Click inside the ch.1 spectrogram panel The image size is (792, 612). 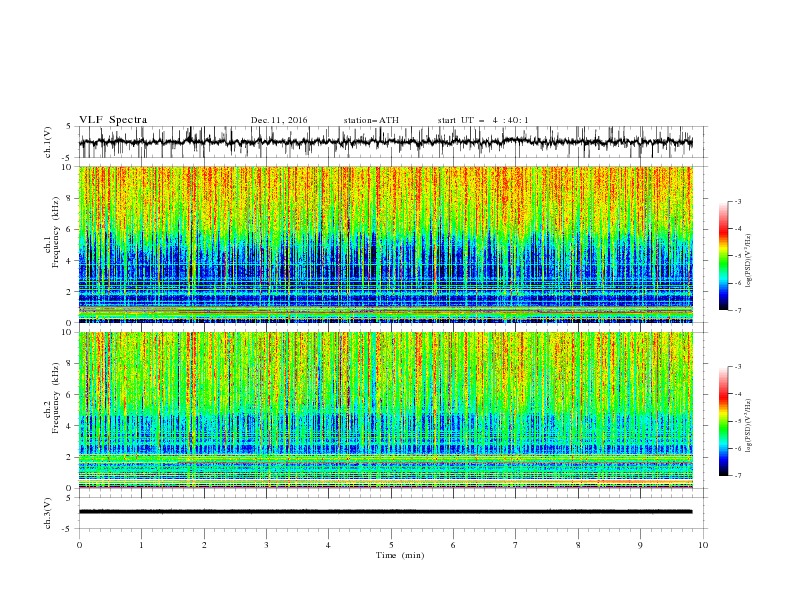(386, 244)
